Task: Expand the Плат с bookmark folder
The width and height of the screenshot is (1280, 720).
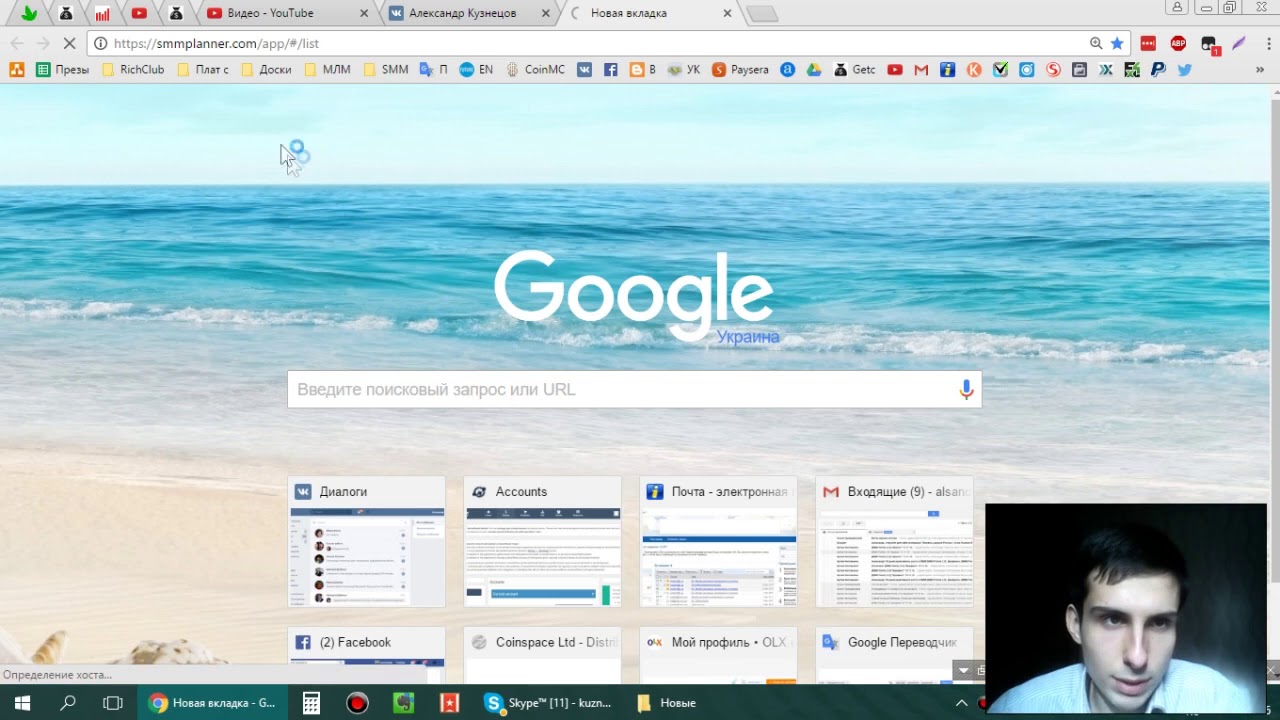Action: (203, 69)
